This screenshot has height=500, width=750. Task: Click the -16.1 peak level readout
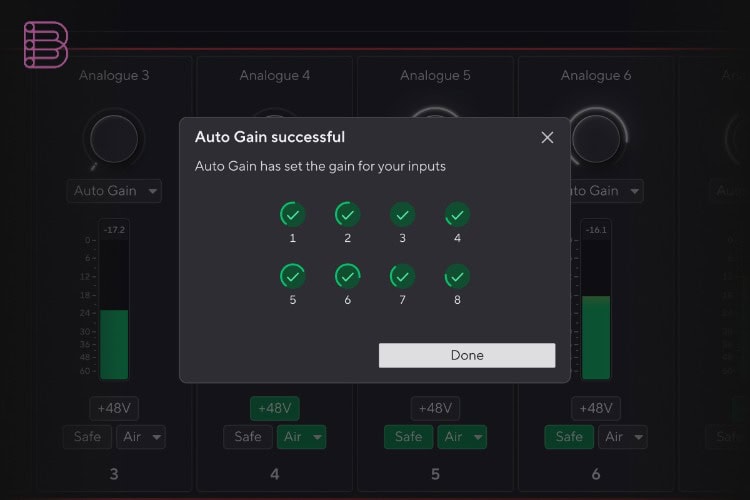[596, 230]
